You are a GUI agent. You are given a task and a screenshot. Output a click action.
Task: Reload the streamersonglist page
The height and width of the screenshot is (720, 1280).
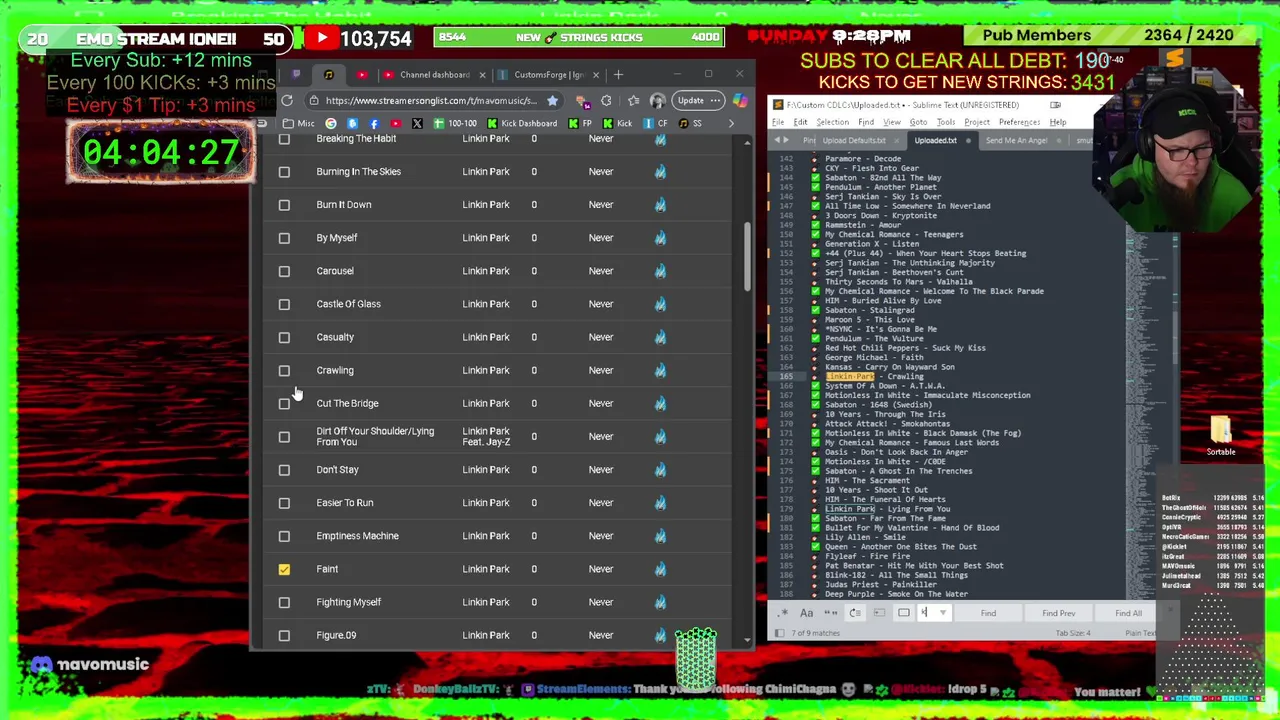click(287, 100)
